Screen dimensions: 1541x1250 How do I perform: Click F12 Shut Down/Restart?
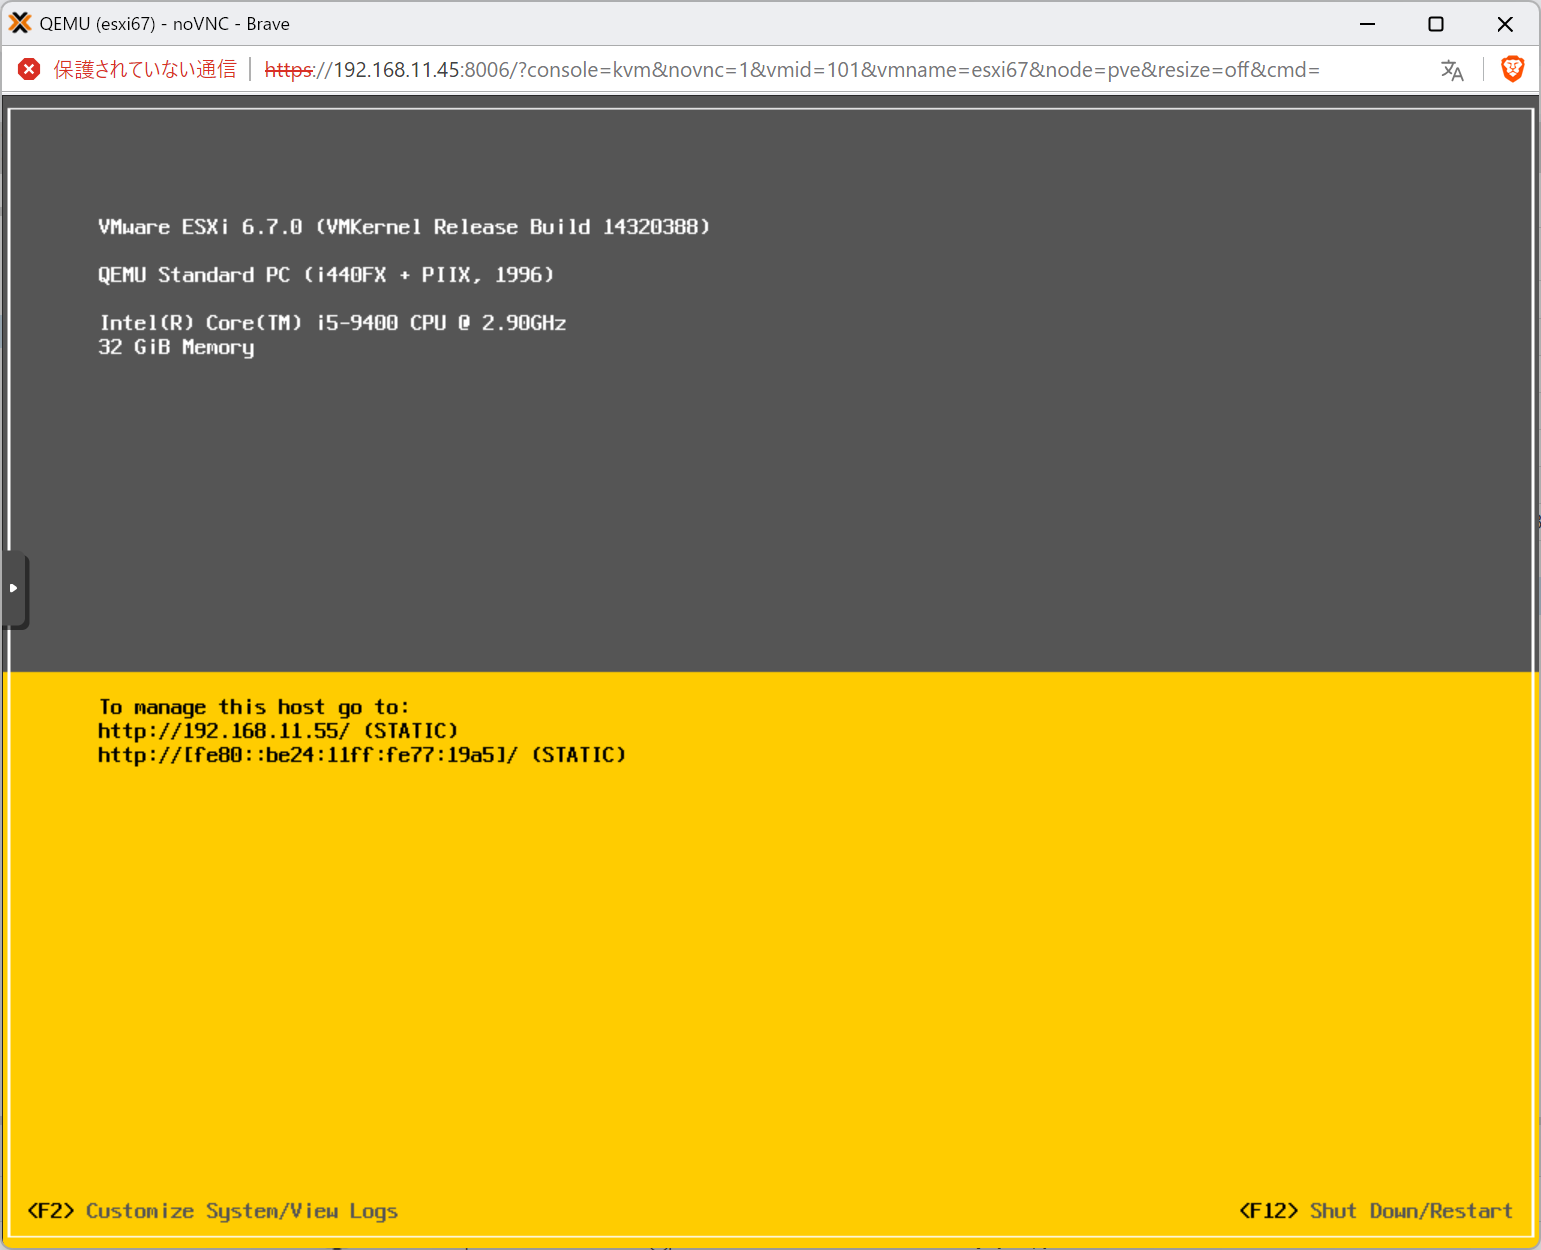coord(1375,1211)
